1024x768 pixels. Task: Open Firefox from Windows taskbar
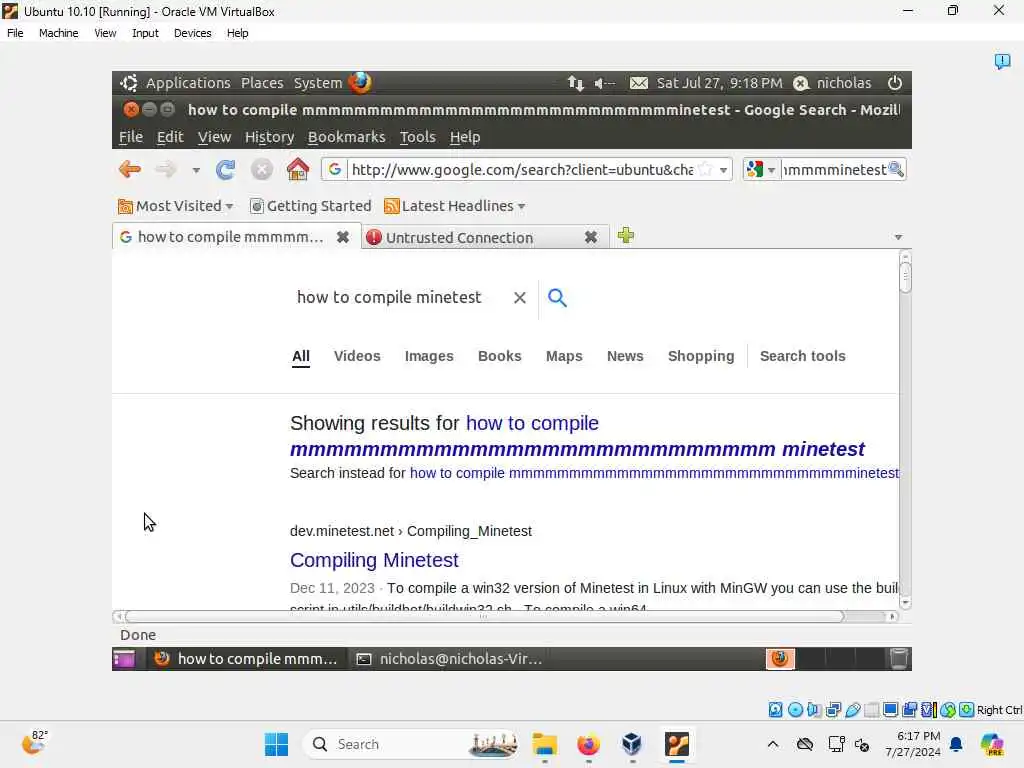point(588,744)
